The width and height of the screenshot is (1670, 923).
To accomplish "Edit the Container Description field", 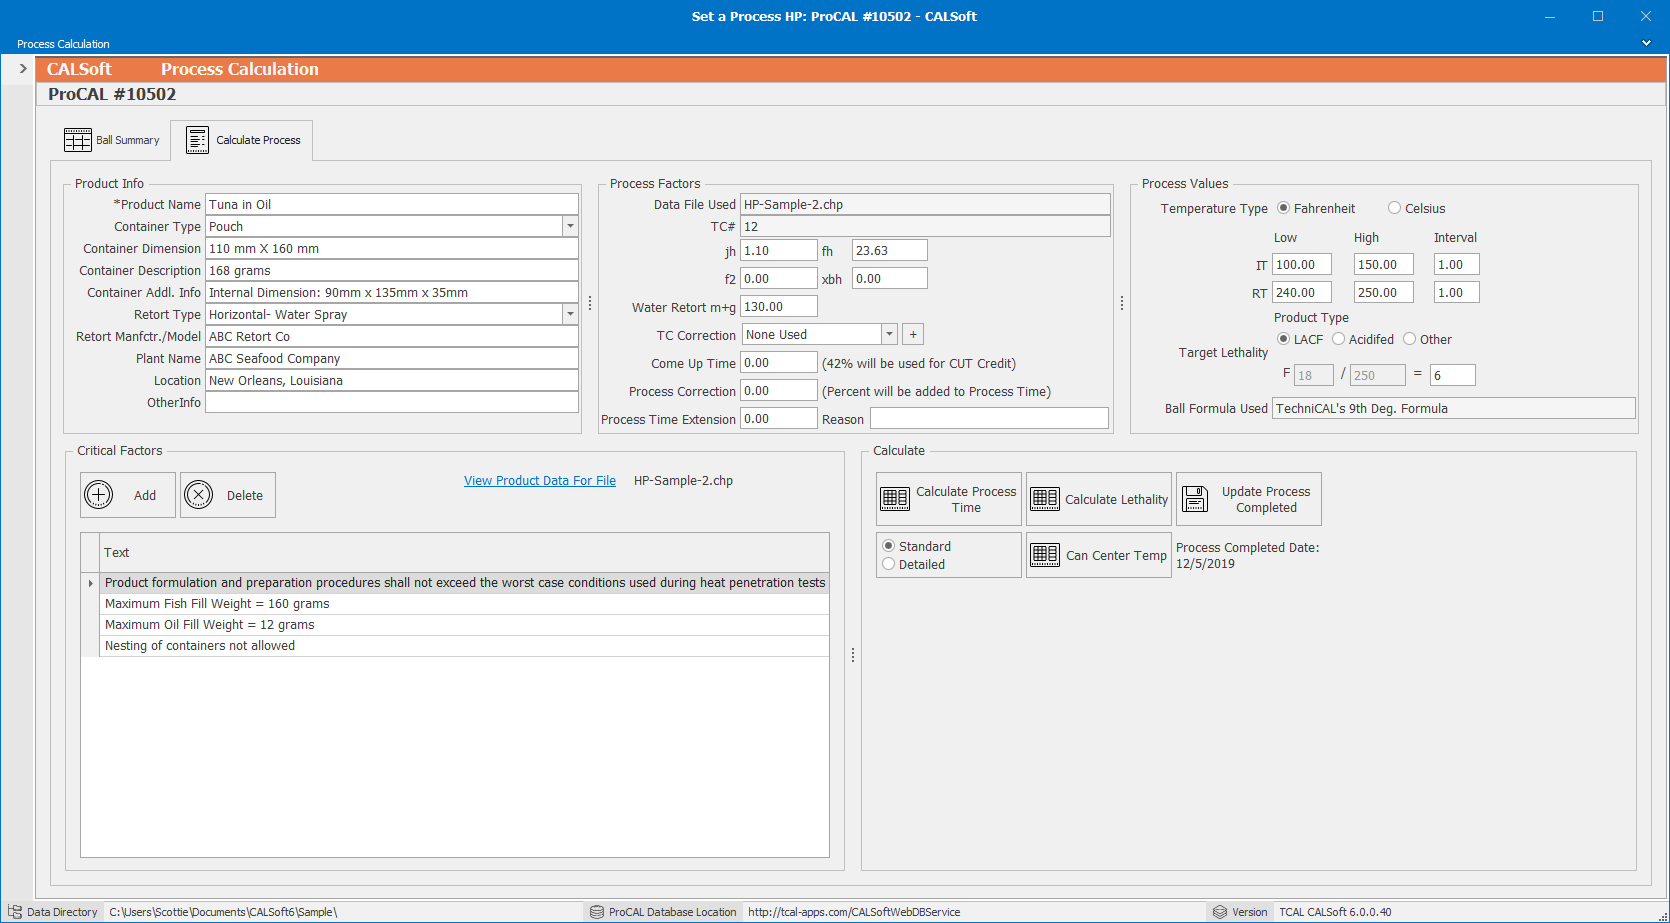I will (391, 271).
